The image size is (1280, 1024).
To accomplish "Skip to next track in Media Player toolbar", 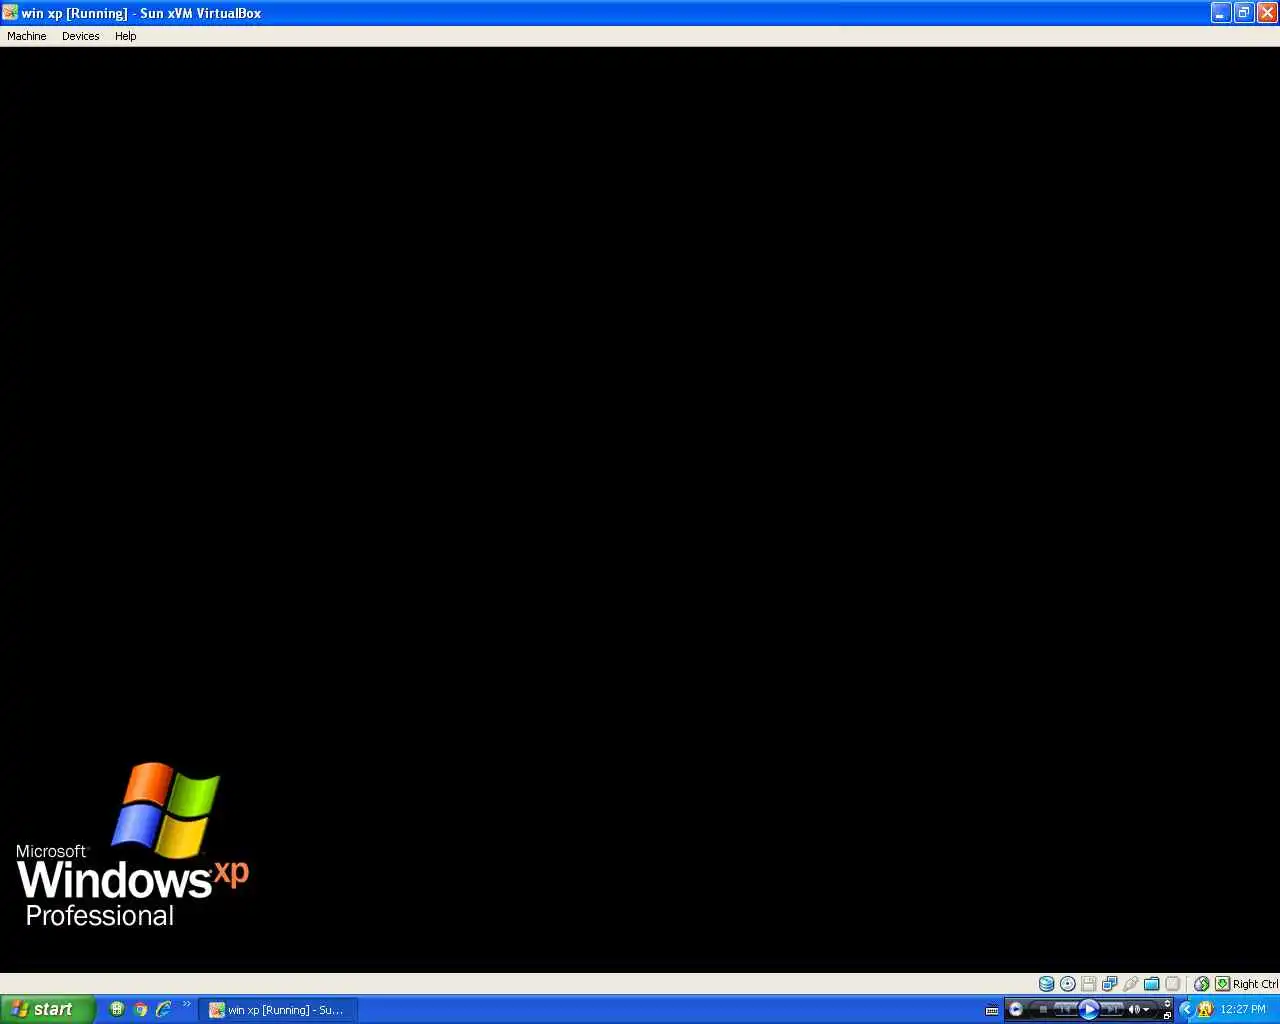I will pyautogui.click(x=1112, y=1009).
